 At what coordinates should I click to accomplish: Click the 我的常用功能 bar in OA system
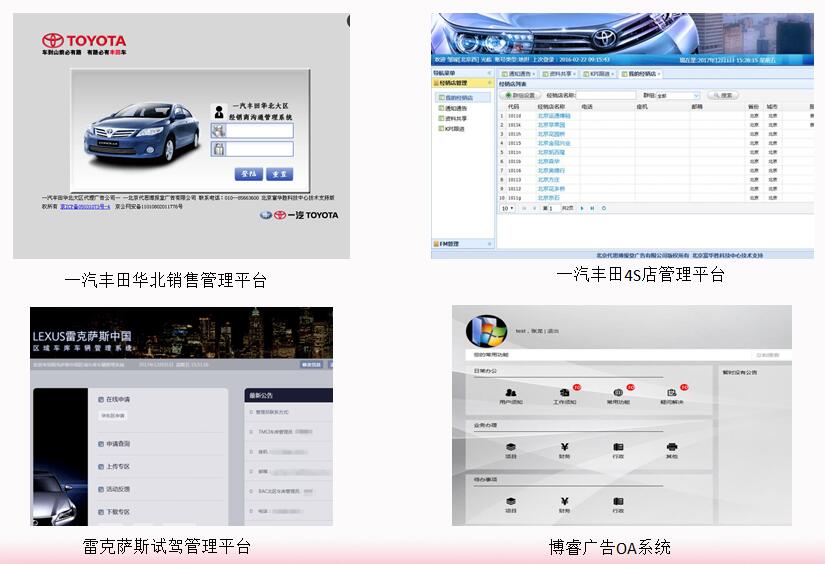click(x=629, y=355)
